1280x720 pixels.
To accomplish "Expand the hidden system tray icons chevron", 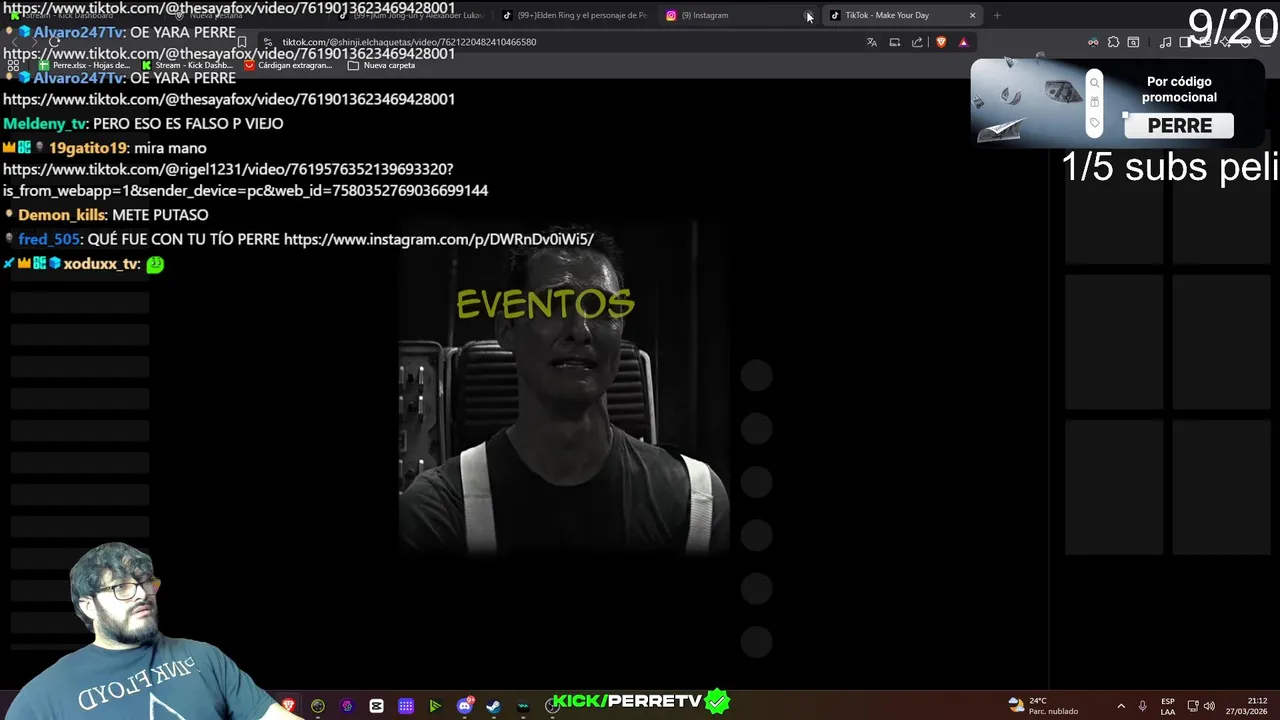I will pos(1120,706).
